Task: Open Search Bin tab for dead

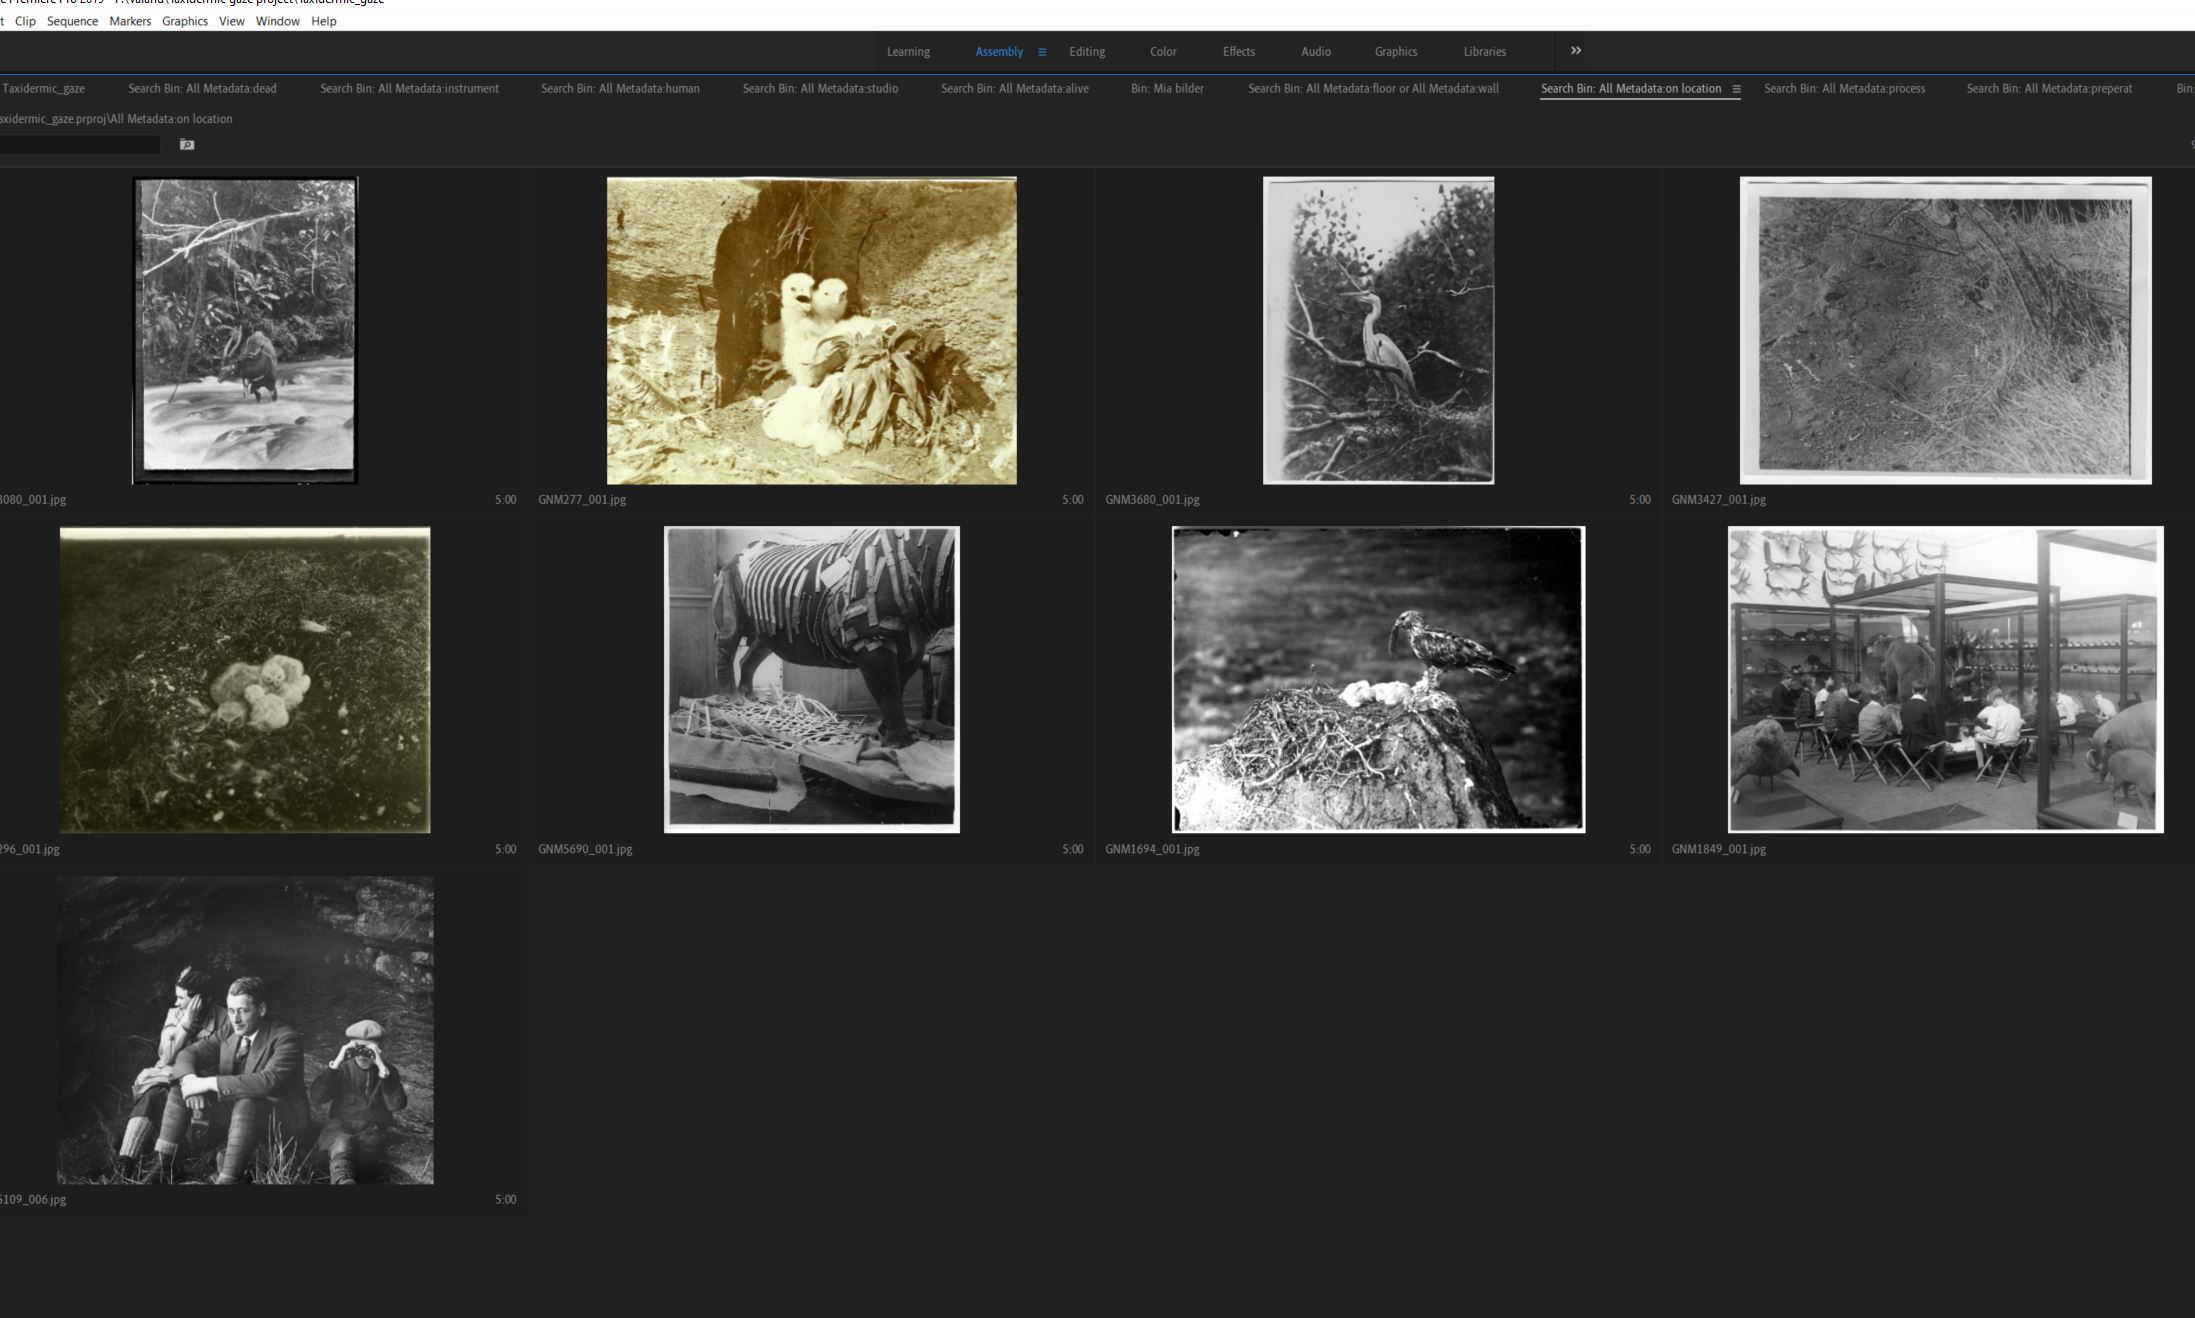Action: coord(203,89)
